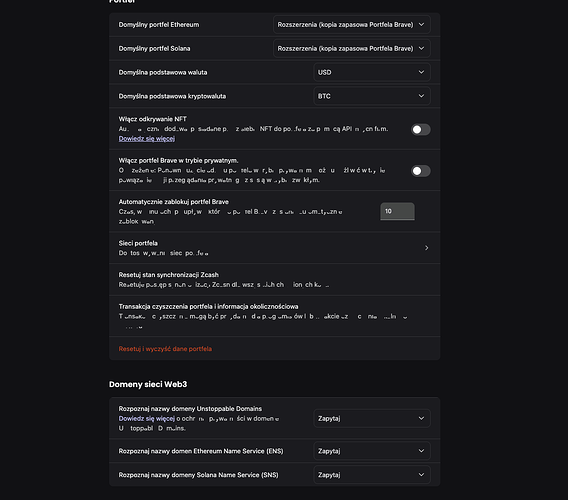Click chevron icon of SNS selector
This screenshot has width=568, height=500.
tap(421, 475)
